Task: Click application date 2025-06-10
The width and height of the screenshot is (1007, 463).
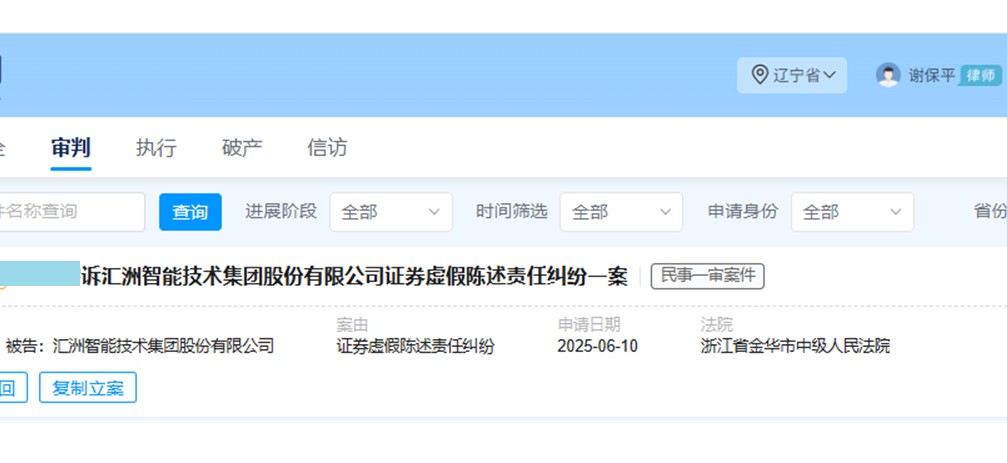Action: click(x=597, y=347)
